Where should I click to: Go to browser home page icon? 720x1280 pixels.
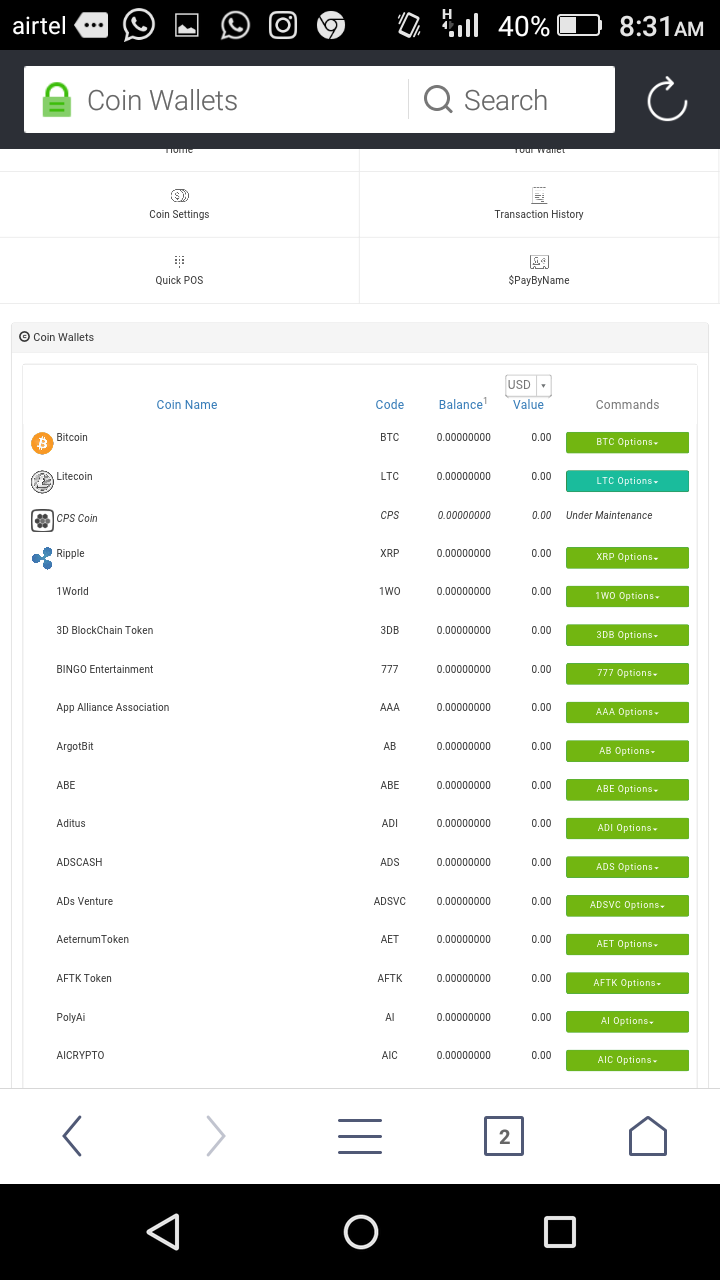648,1136
